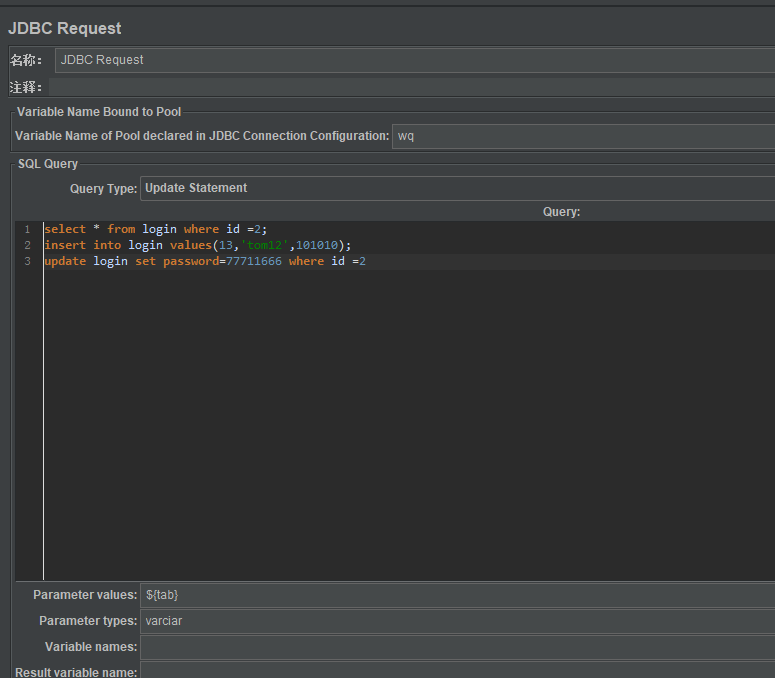This screenshot has width=775, height=678.
Task: Click the JDBC Request panel heading
Action: [65, 29]
